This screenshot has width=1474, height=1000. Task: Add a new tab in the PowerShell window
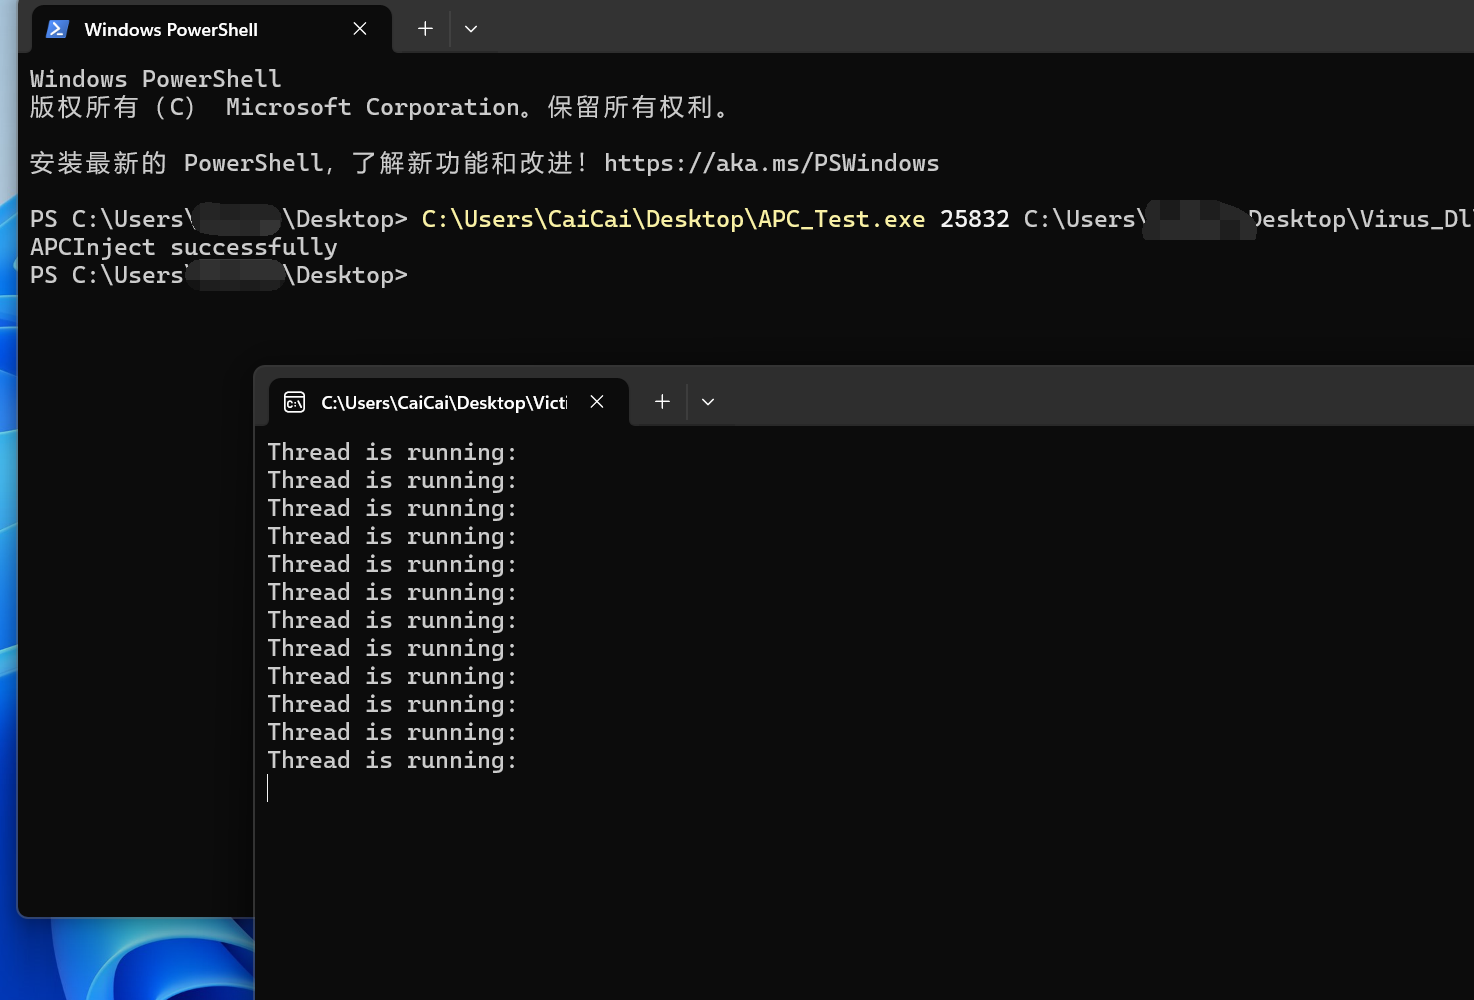[425, 29]
